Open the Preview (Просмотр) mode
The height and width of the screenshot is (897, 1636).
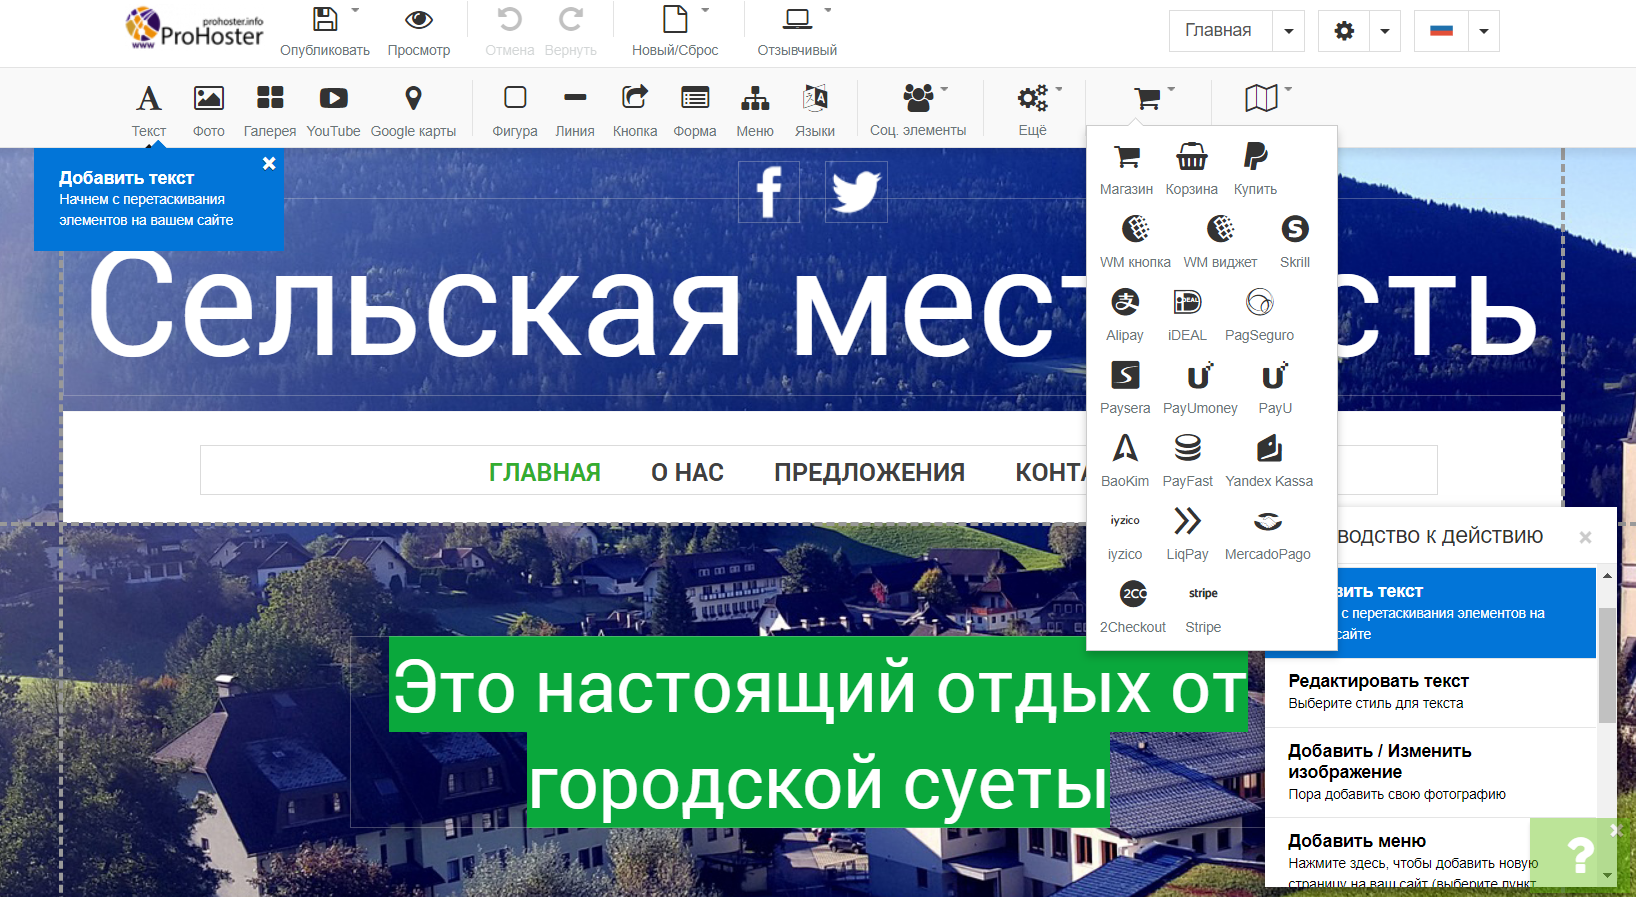[418, 31]
